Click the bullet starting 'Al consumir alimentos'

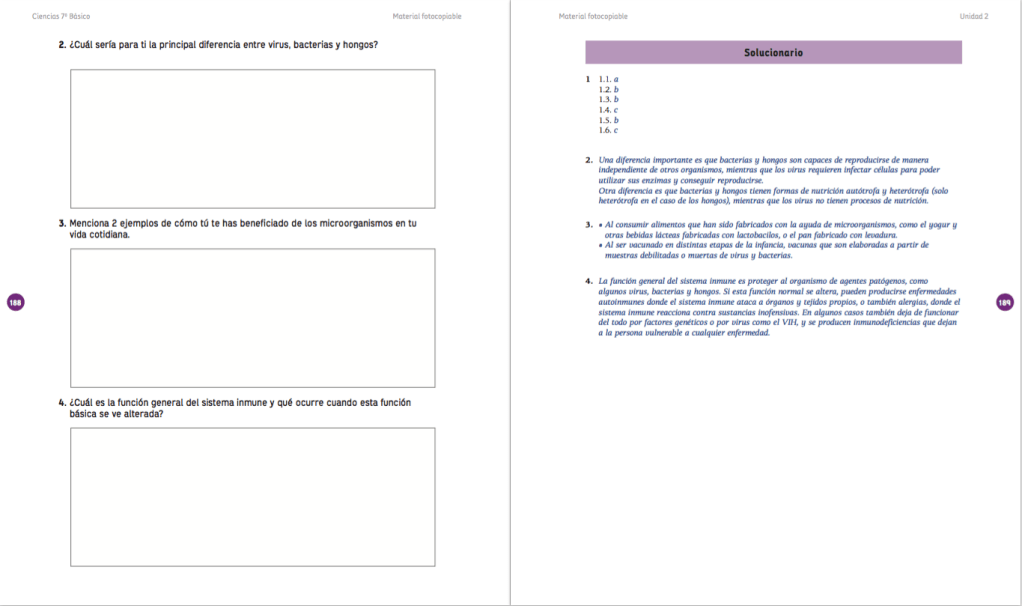tap(776, 230)
